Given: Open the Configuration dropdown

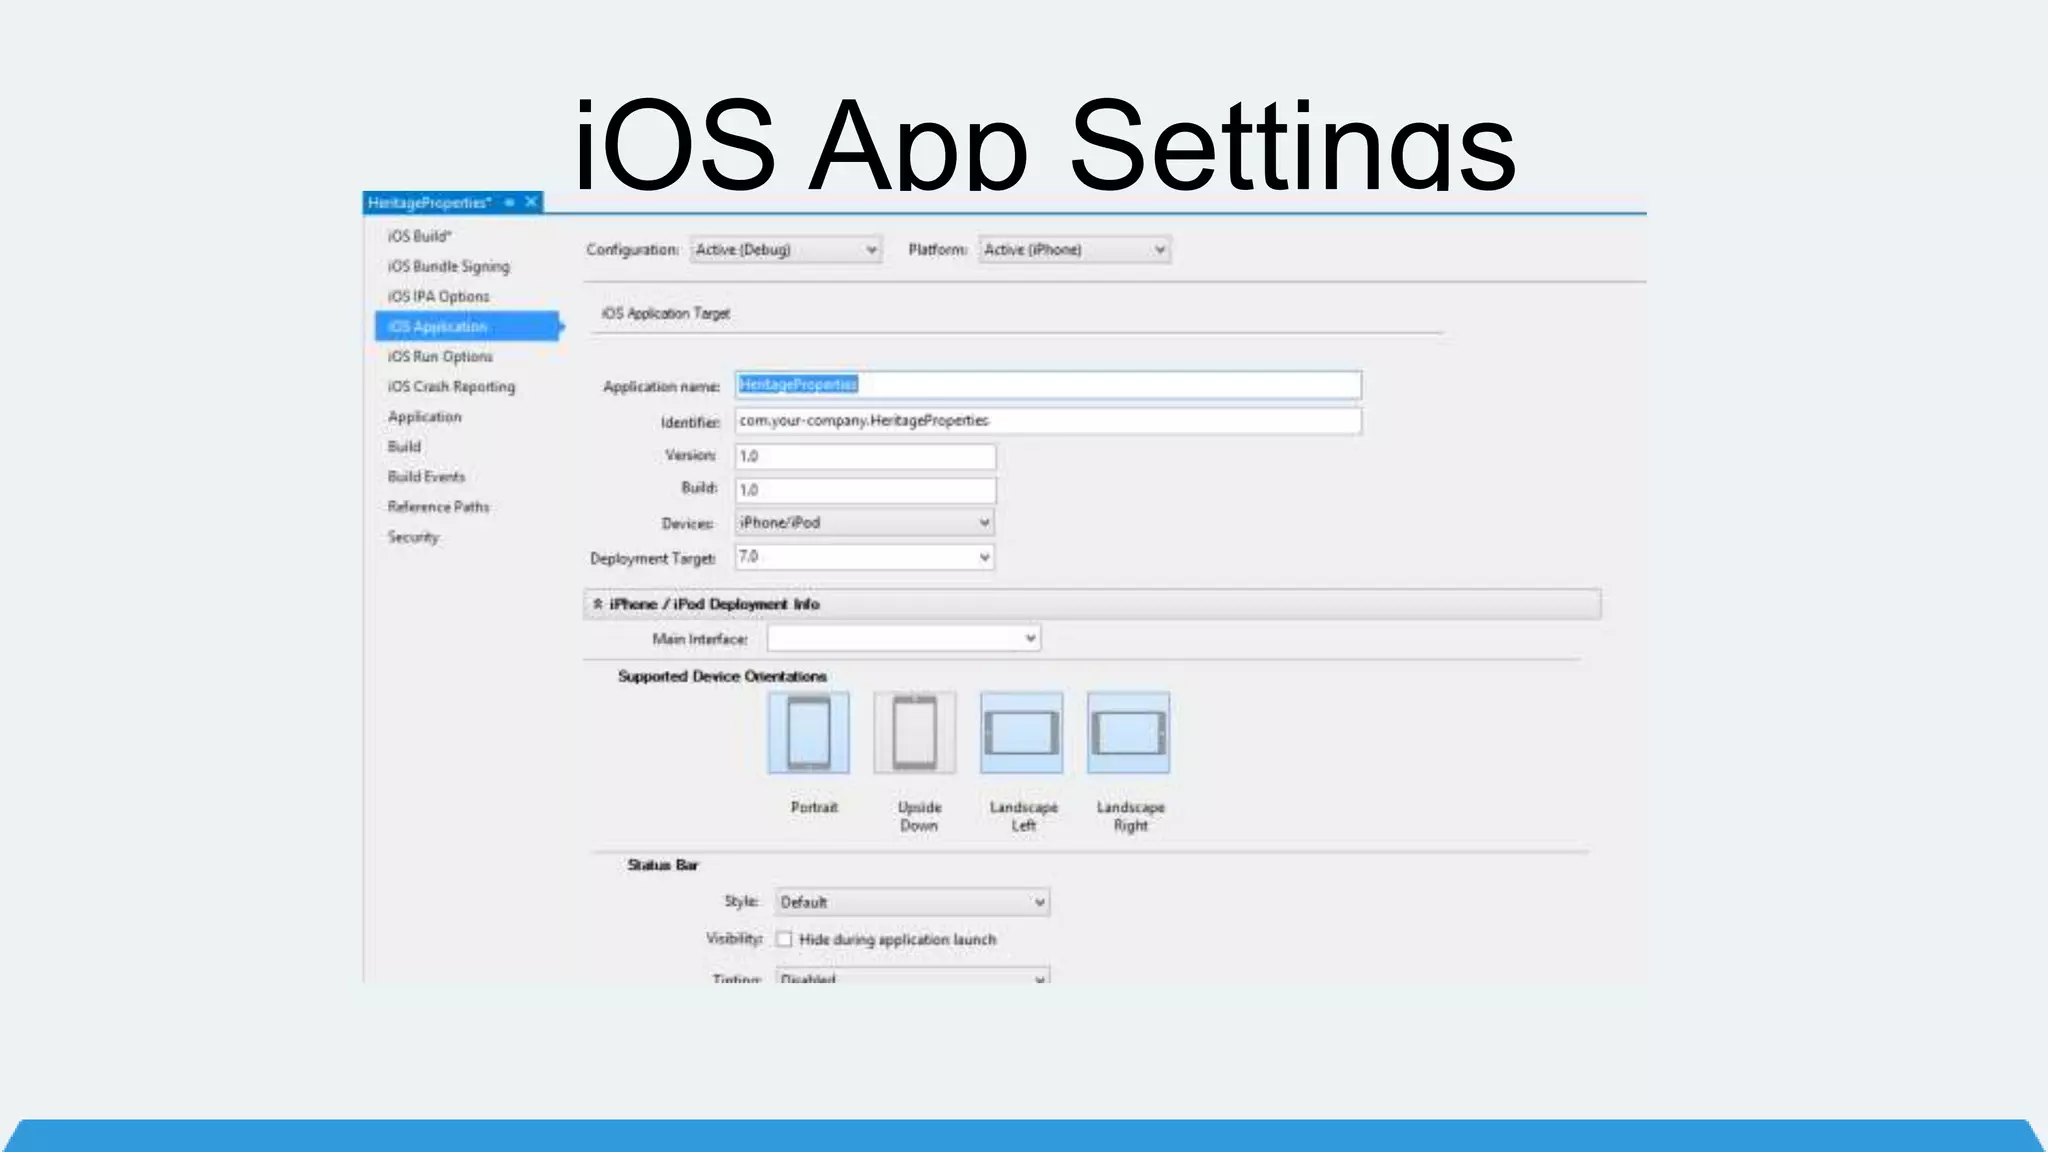Looking at the screenshot, I should click(786, 250).
